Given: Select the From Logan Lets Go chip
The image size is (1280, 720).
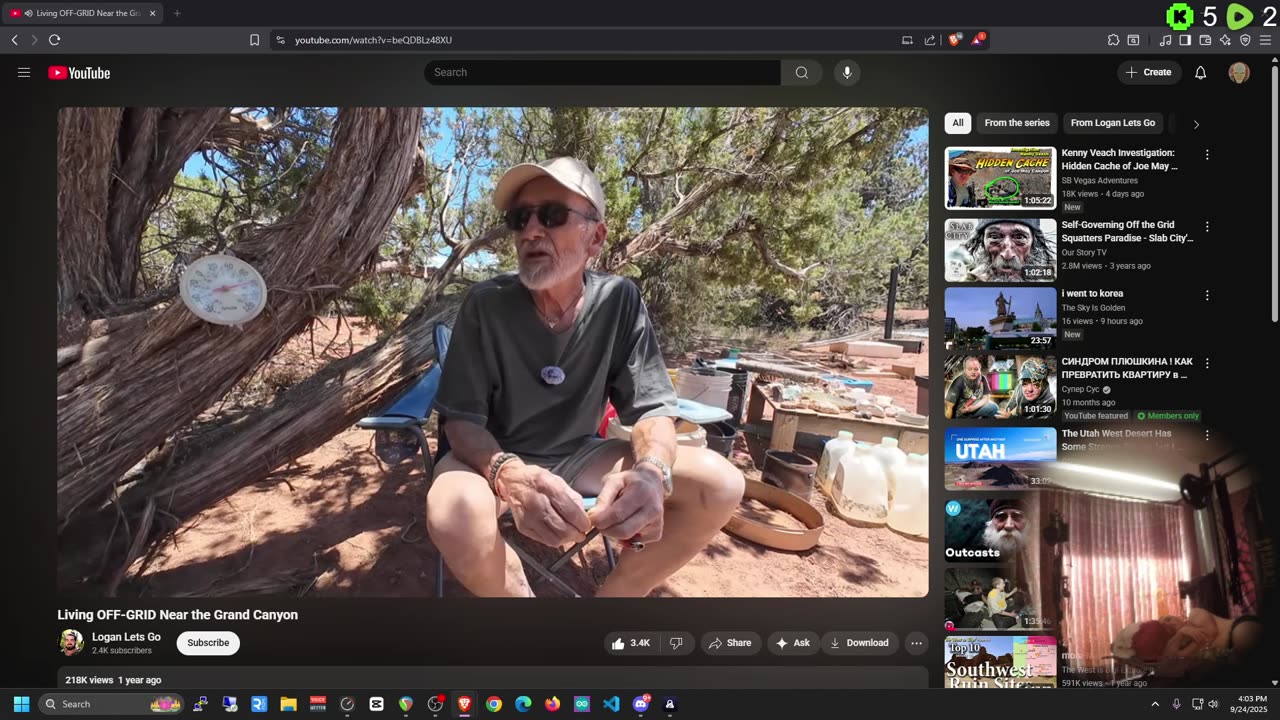Looking at the screenshot, I should point(1113,123).
